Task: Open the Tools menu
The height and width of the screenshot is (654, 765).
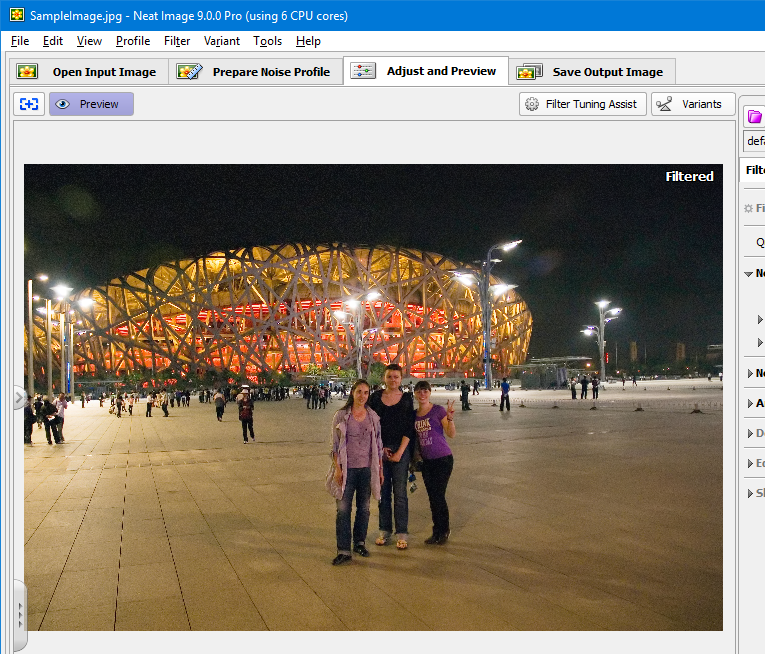Action: 267,41
